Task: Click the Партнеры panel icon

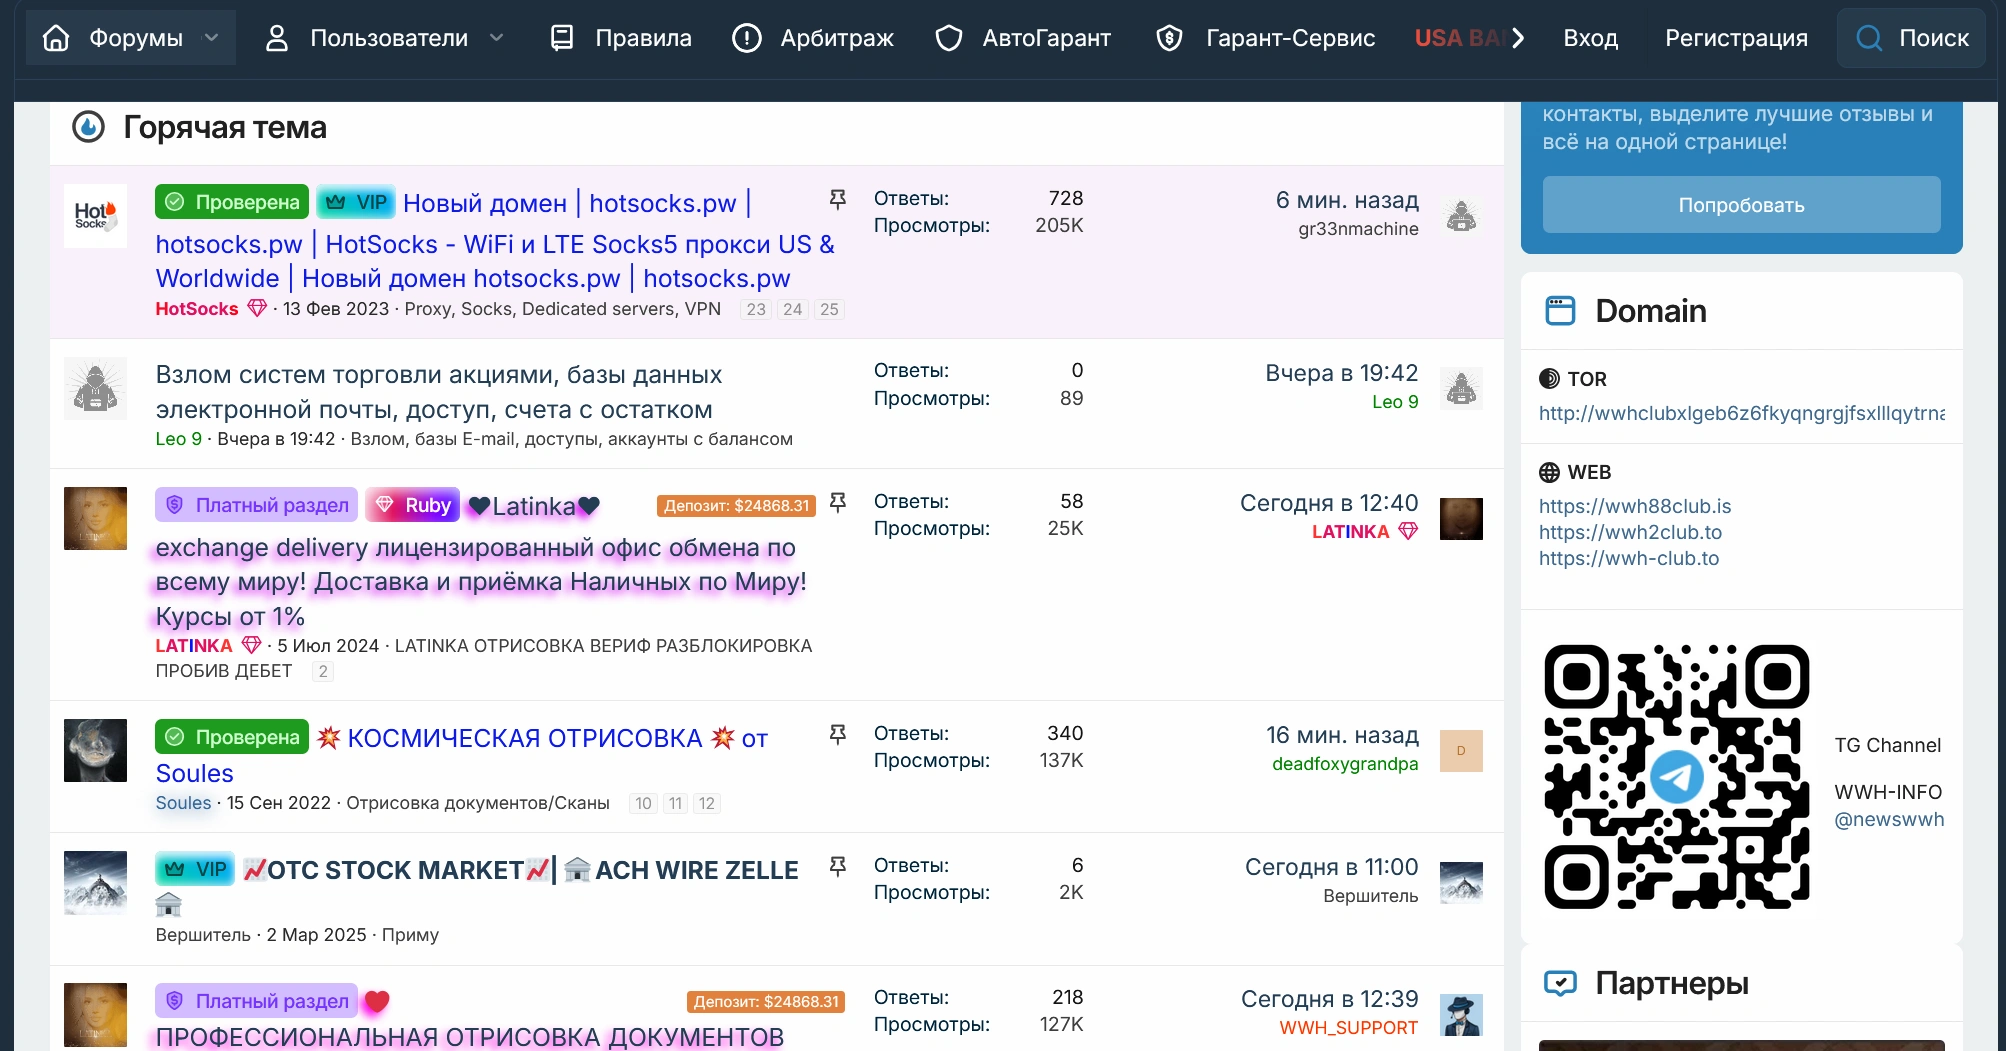Action: click(1560, 983)
